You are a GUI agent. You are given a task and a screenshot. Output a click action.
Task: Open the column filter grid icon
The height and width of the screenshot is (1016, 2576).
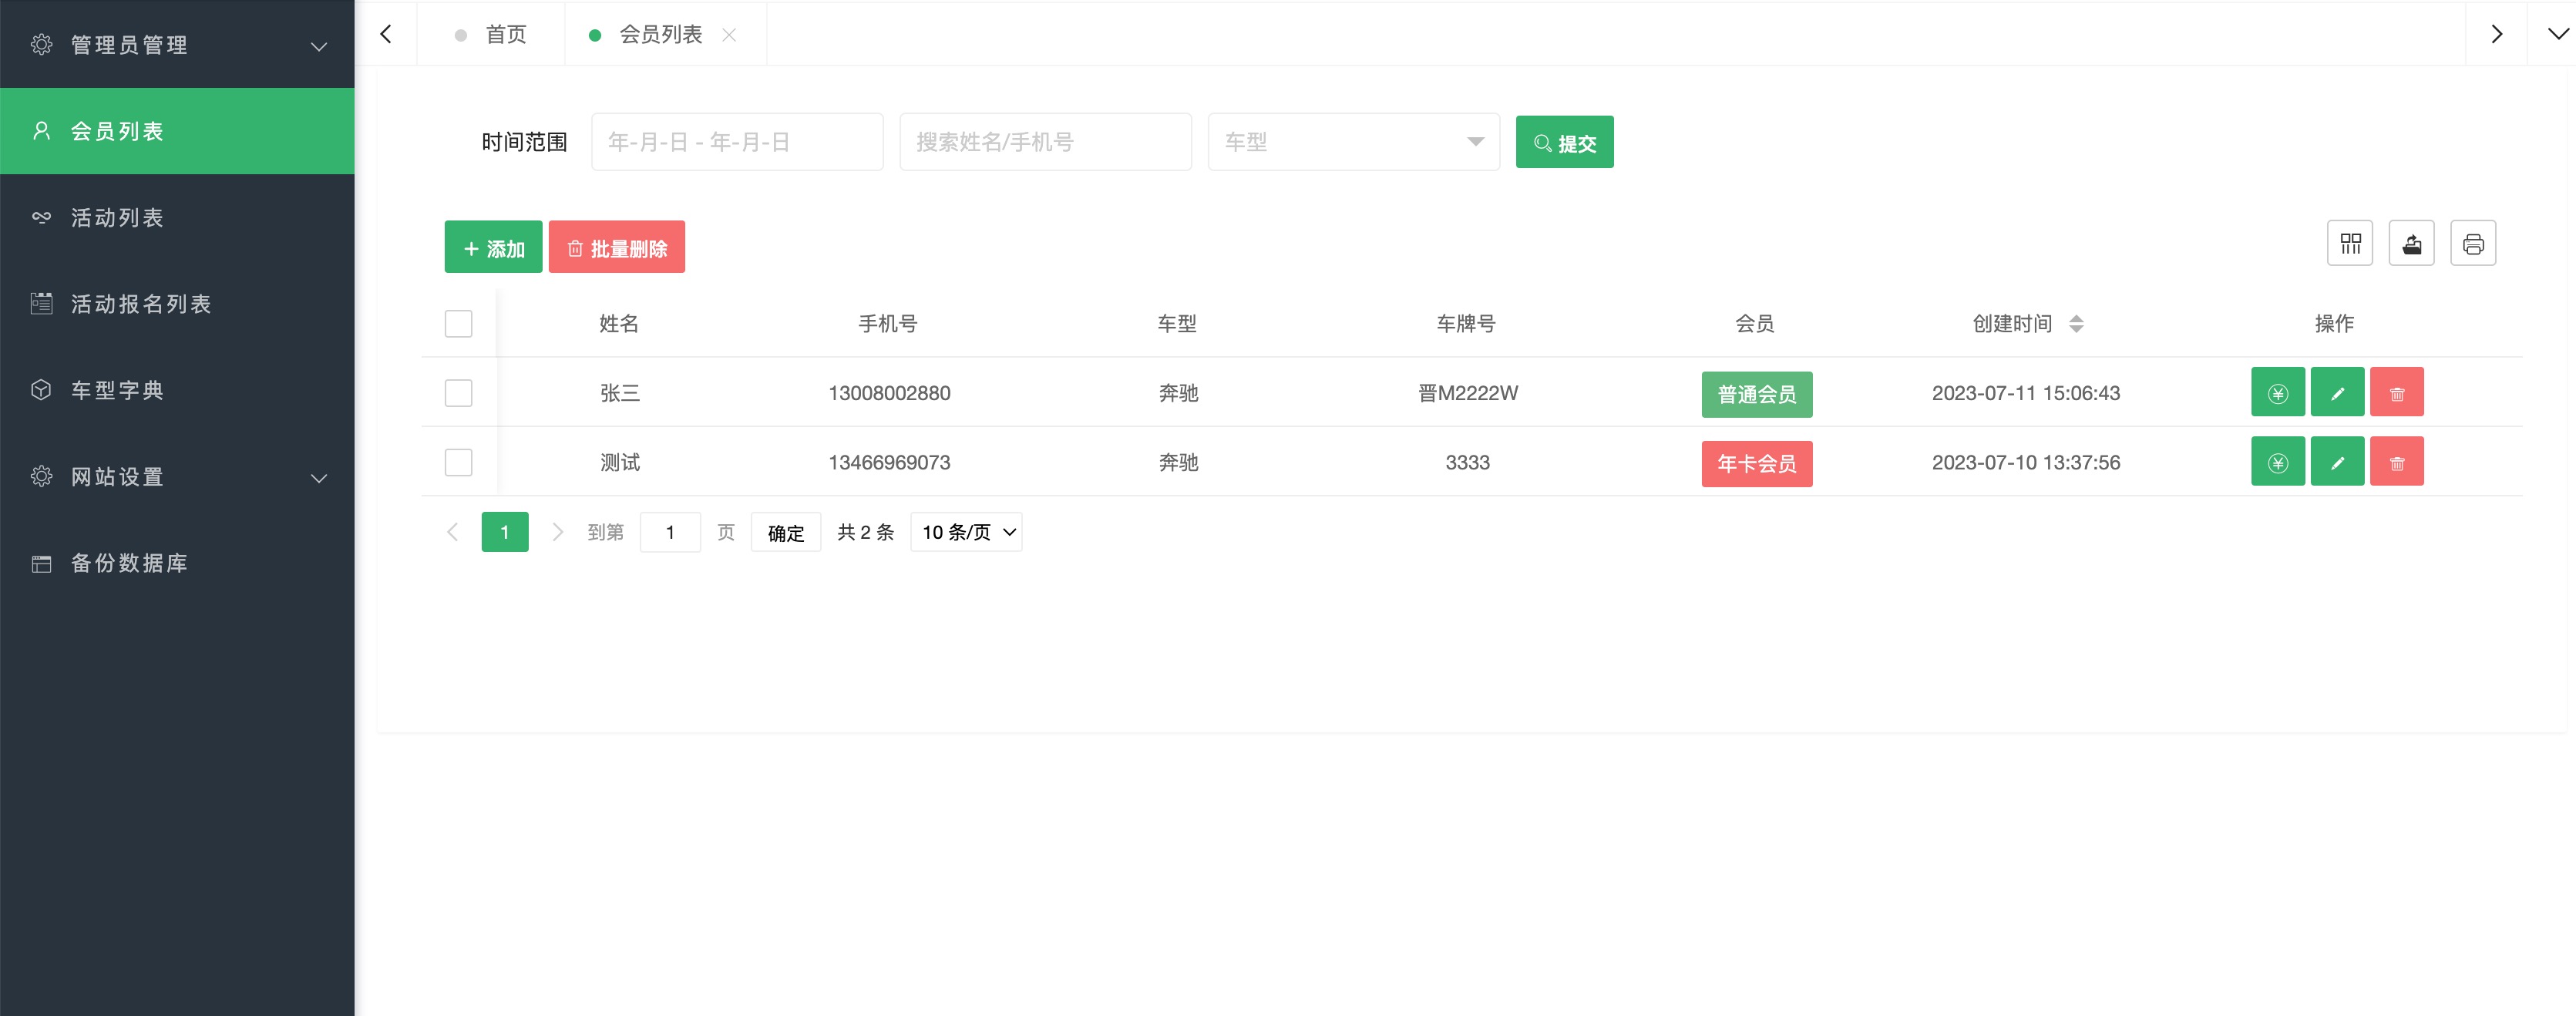2350,243
